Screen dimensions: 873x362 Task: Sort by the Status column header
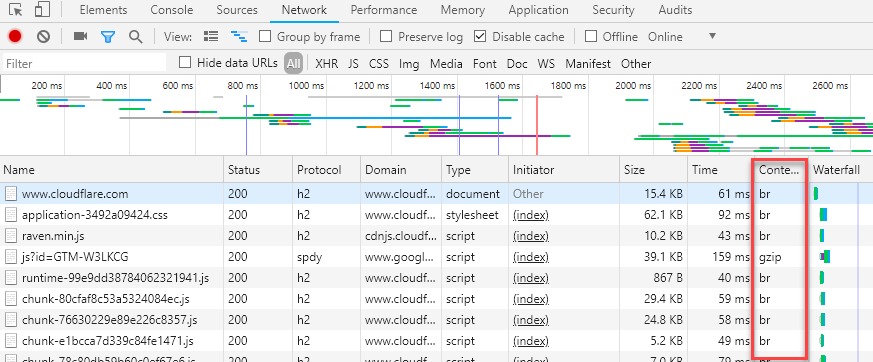point(258,170)
